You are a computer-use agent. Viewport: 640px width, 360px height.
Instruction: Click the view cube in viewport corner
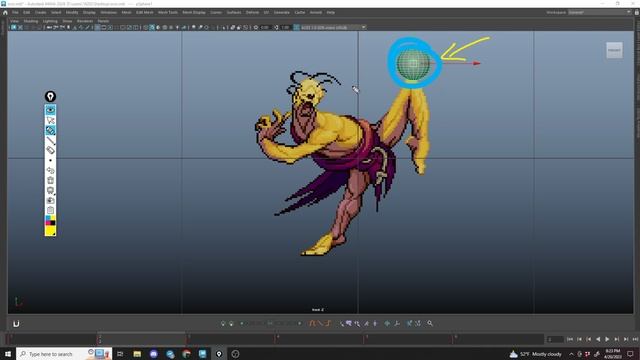click(614, 50)
